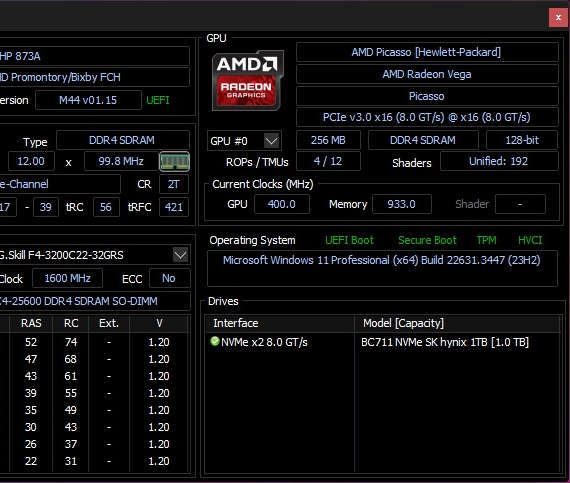Click the green UEFI BIOS label

point(158,100)
